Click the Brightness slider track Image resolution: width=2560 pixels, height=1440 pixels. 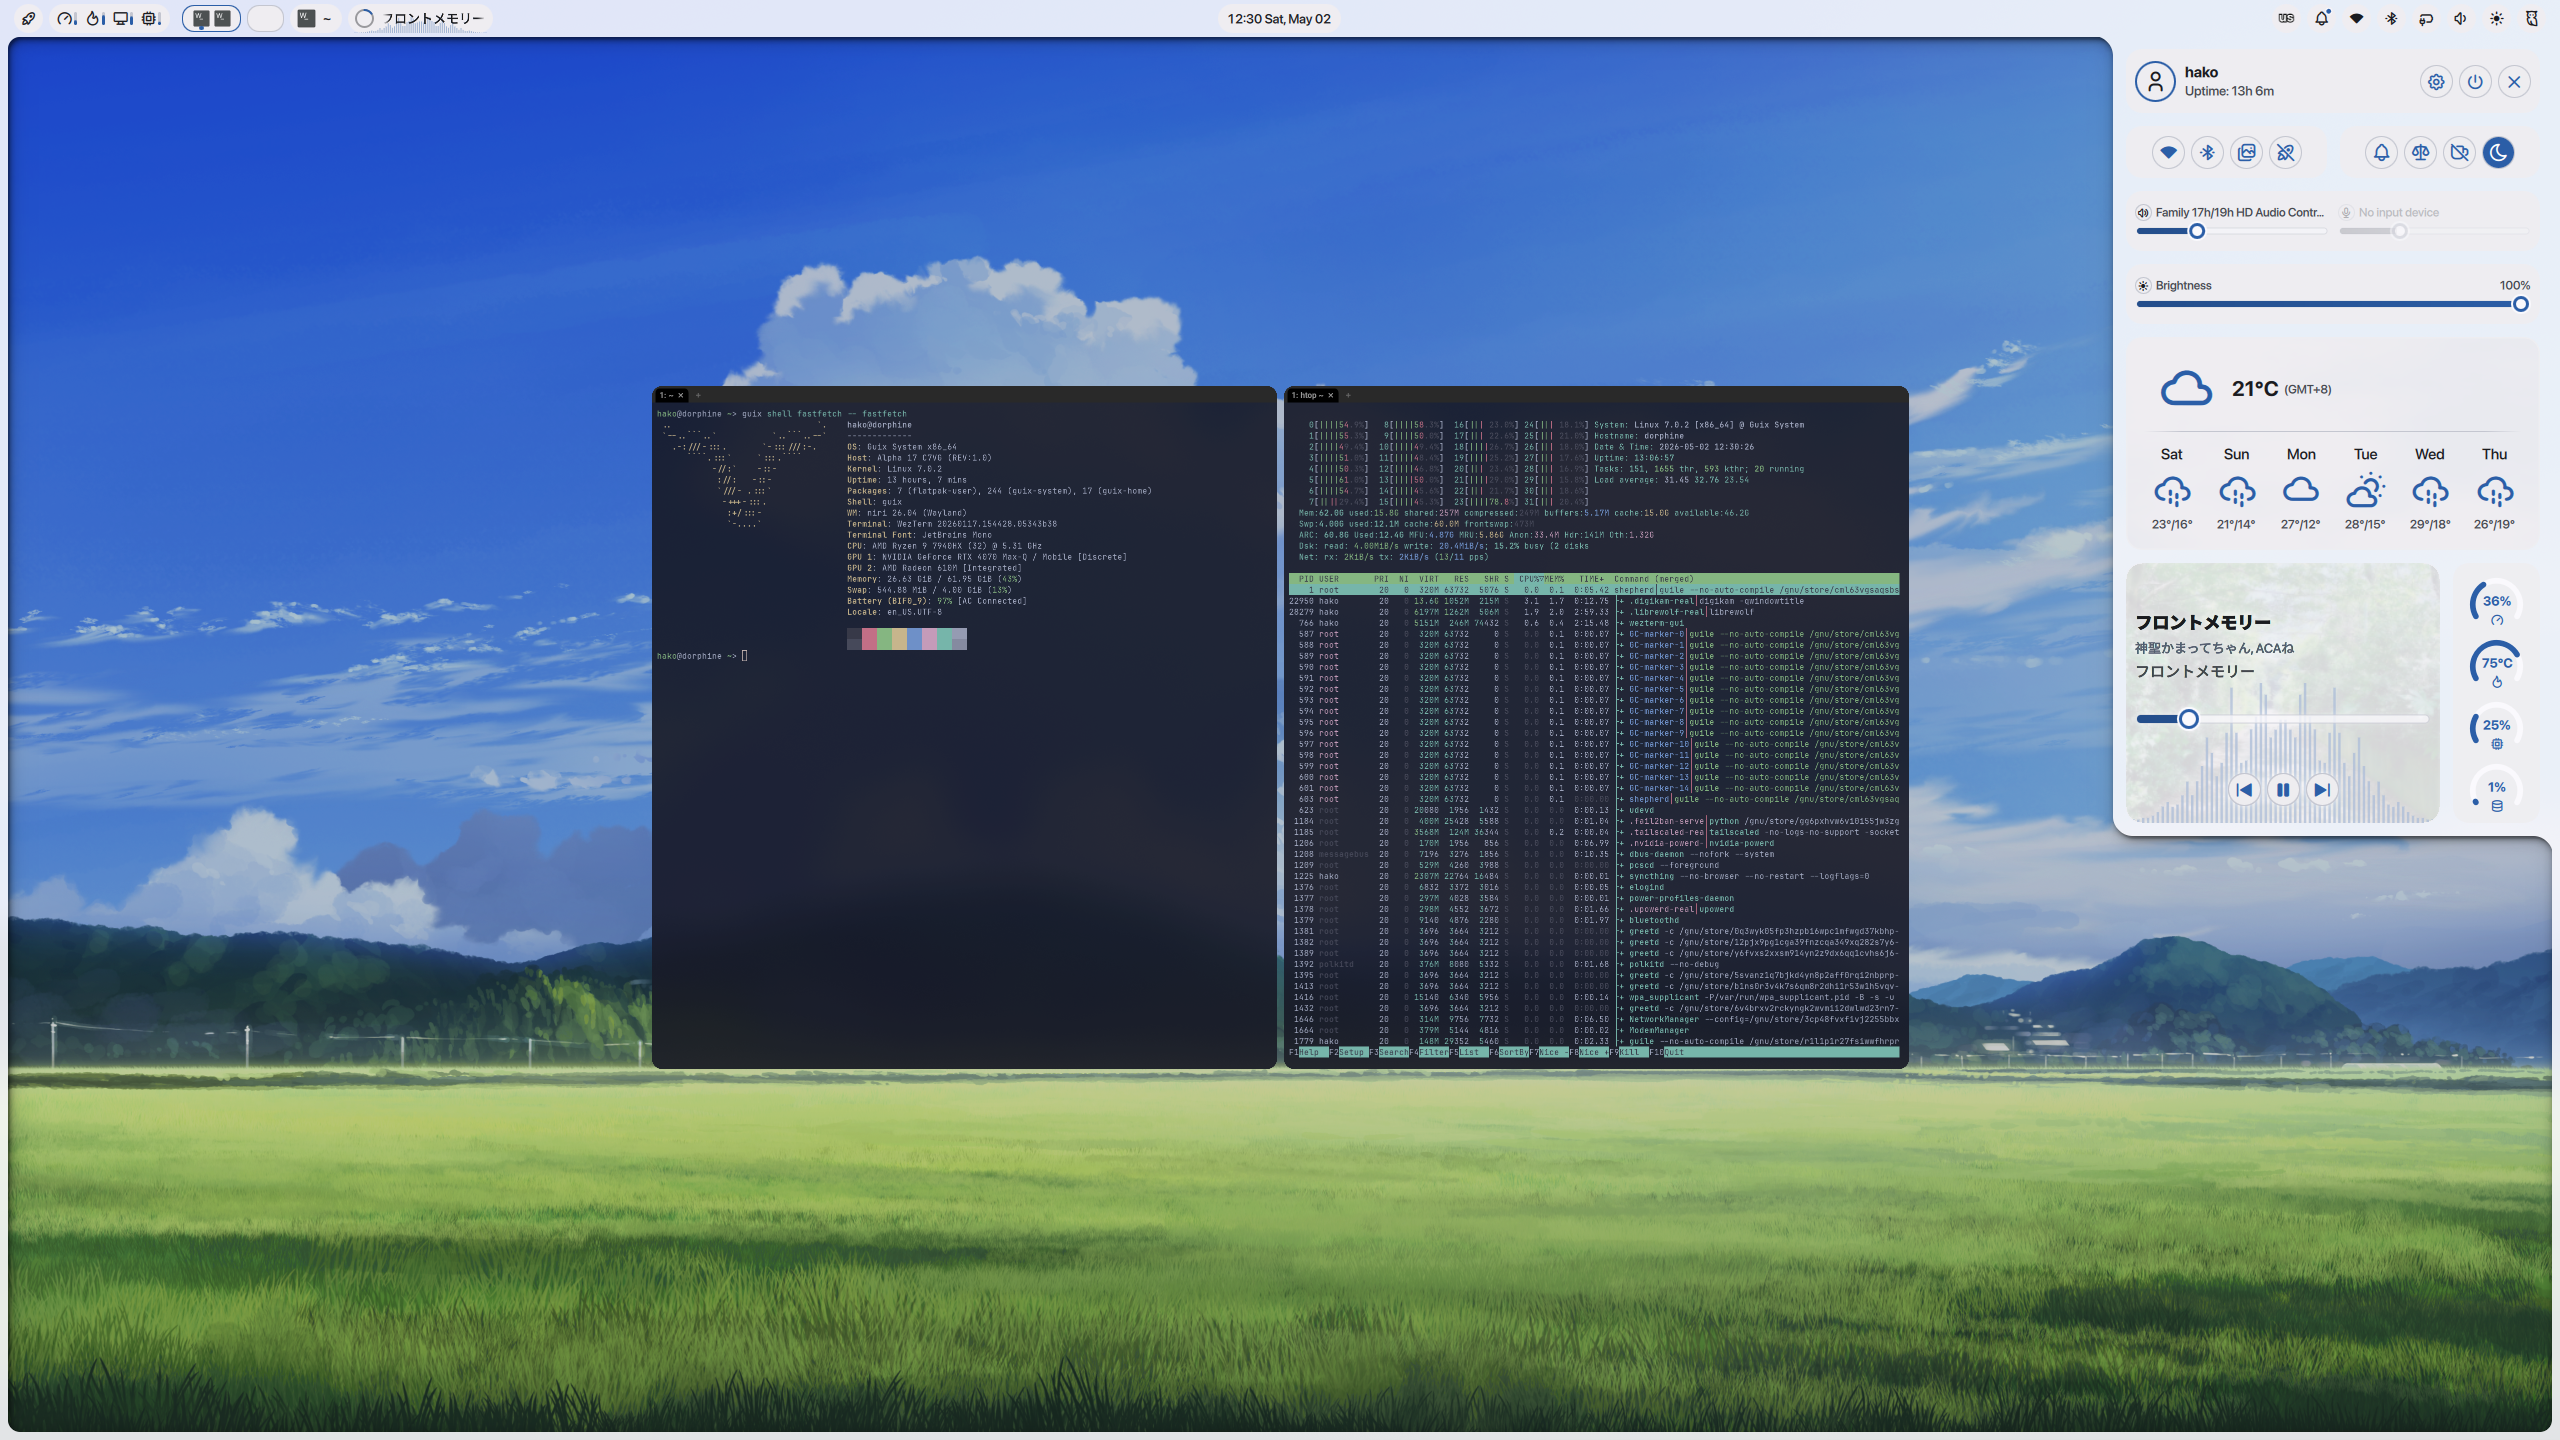click(x=2333, y=304)
